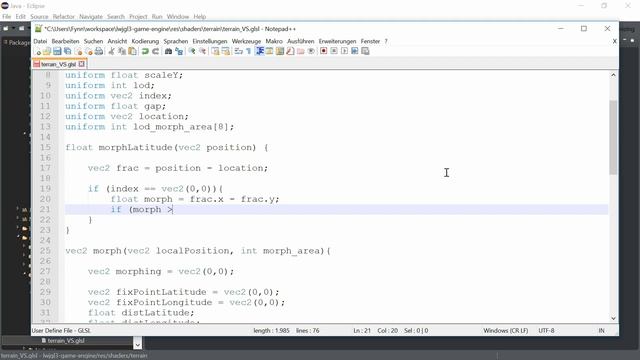Open Eclipse Refactor menu behind Notepad++
Image resolution: width=640 pixels, height=360 pixels.
pyautogui.click(x=64, y=17)
